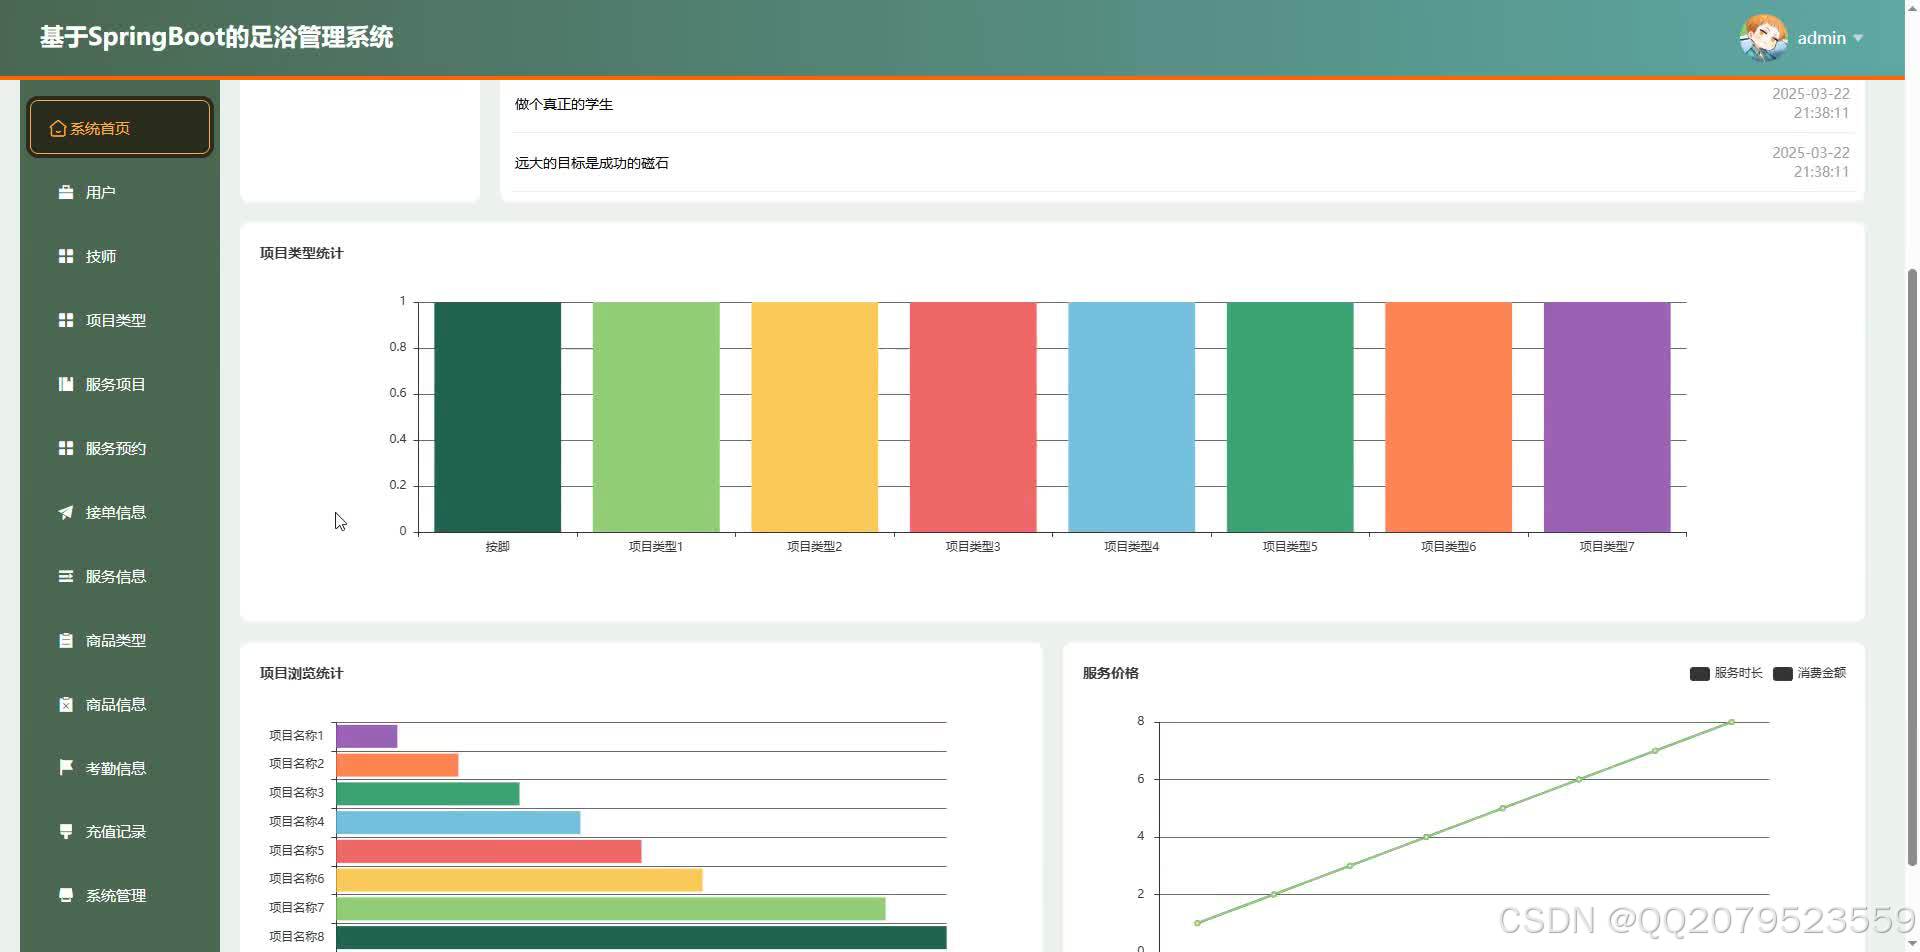
Task: Click the light green 项目名称7 horizontal bar
Action: 611,909
